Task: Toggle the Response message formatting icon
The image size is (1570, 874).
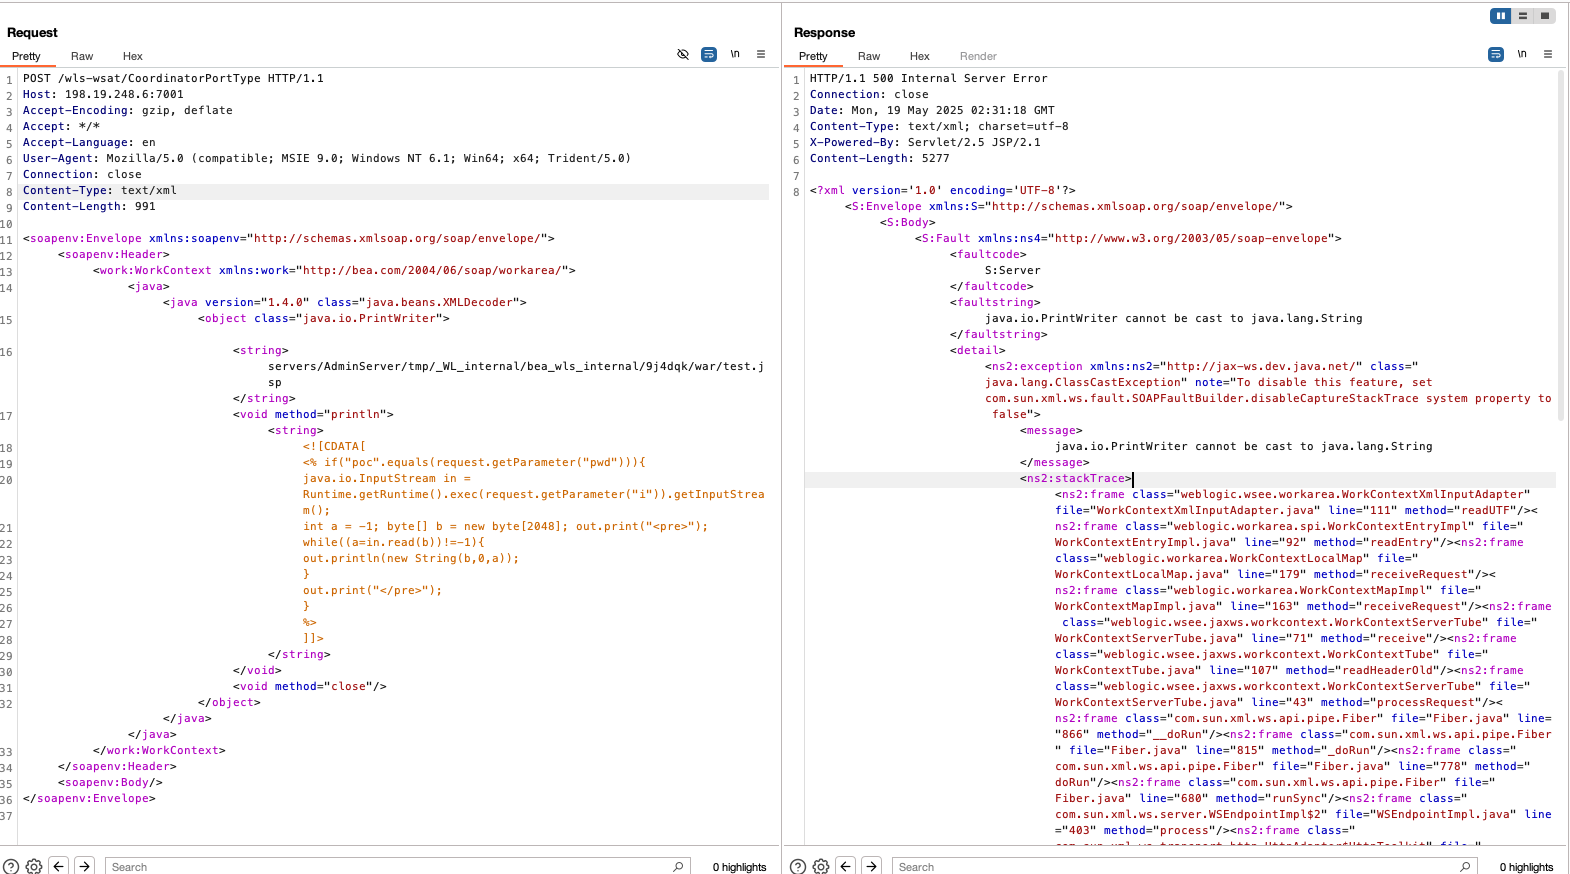Action: tap(1496, 54)
